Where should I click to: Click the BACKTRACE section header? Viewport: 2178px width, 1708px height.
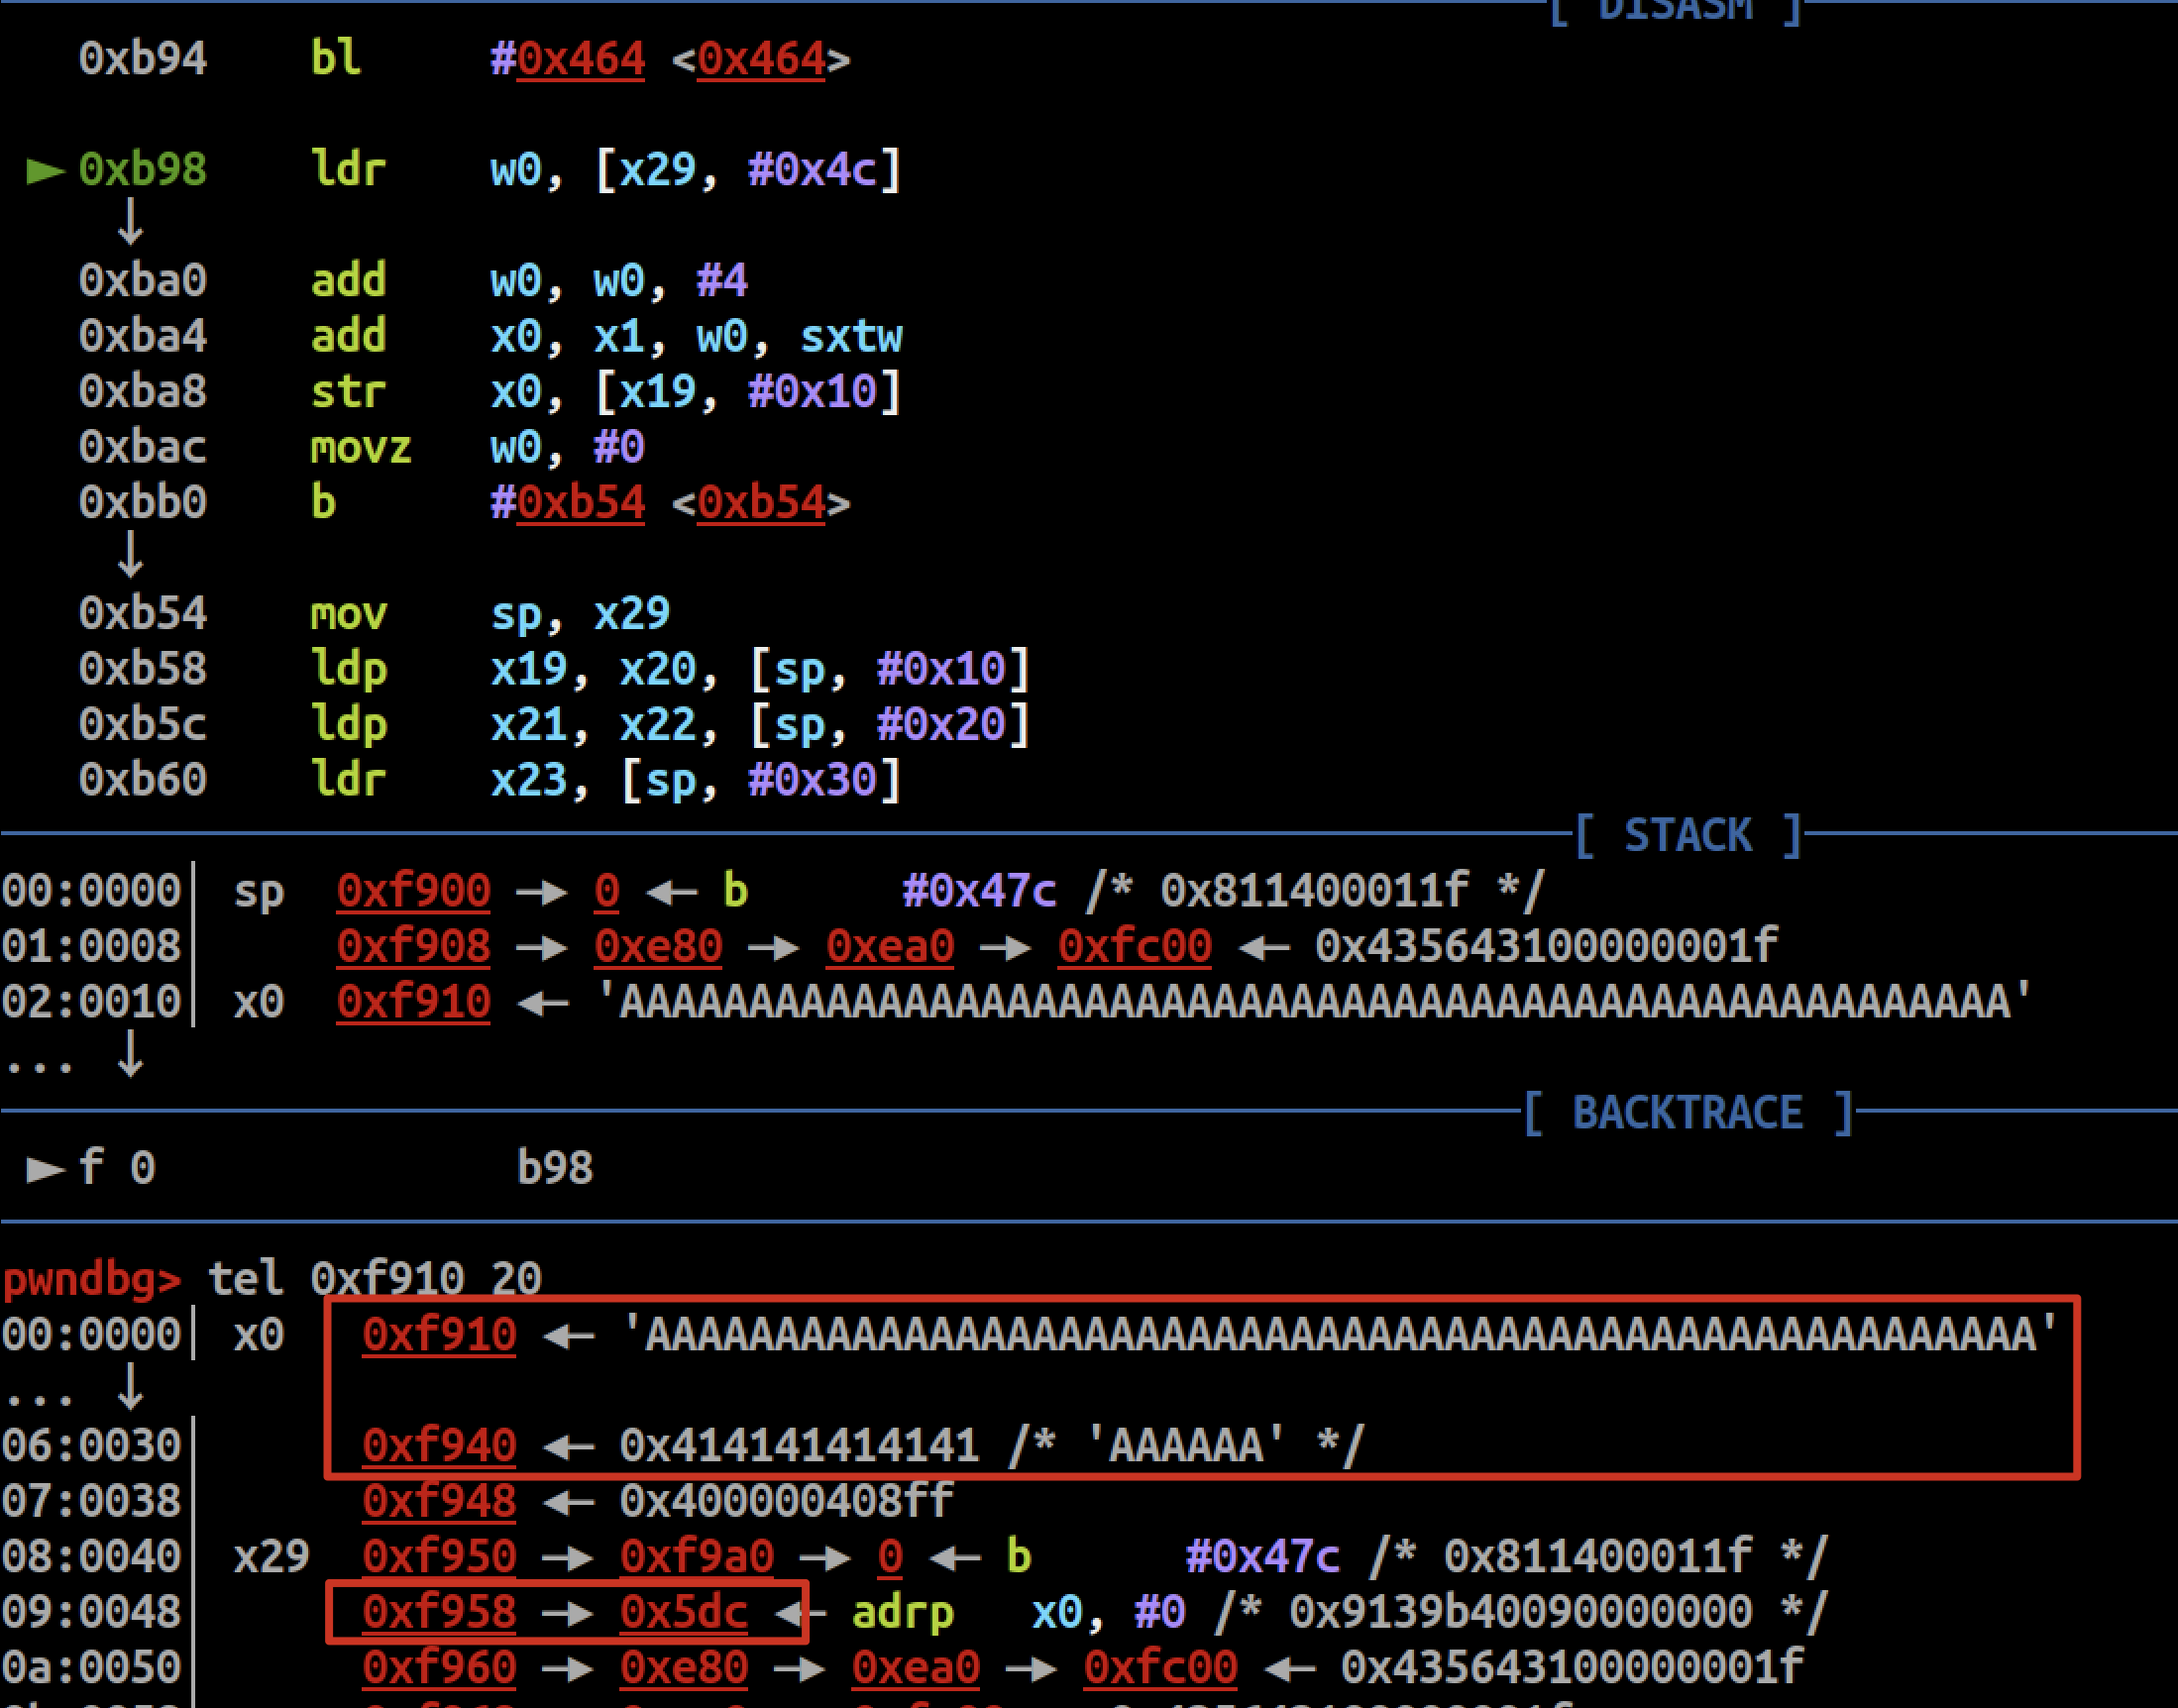click(x=1687, y=1112)
